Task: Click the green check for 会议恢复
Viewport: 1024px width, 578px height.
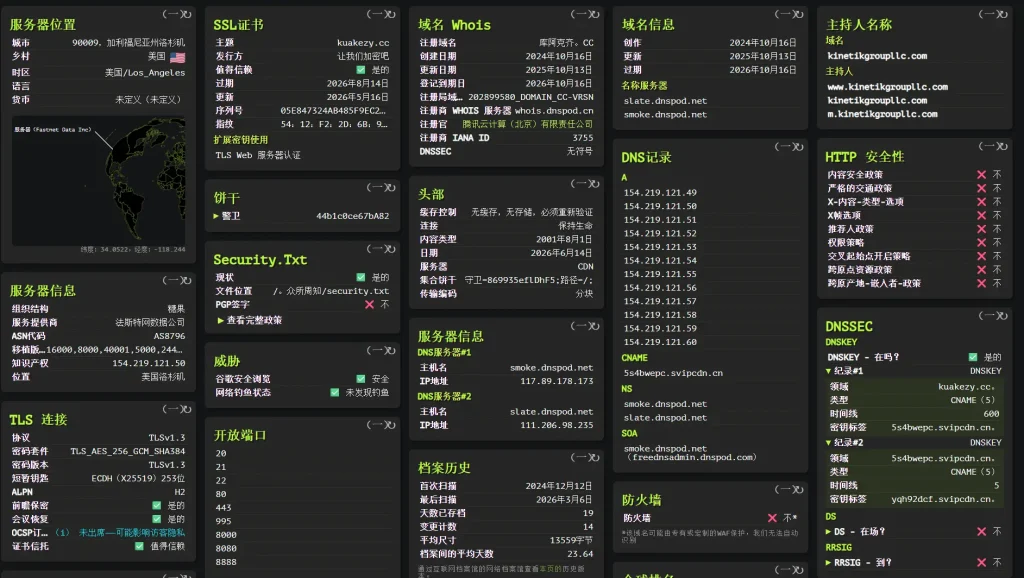Action: (157, 519)
